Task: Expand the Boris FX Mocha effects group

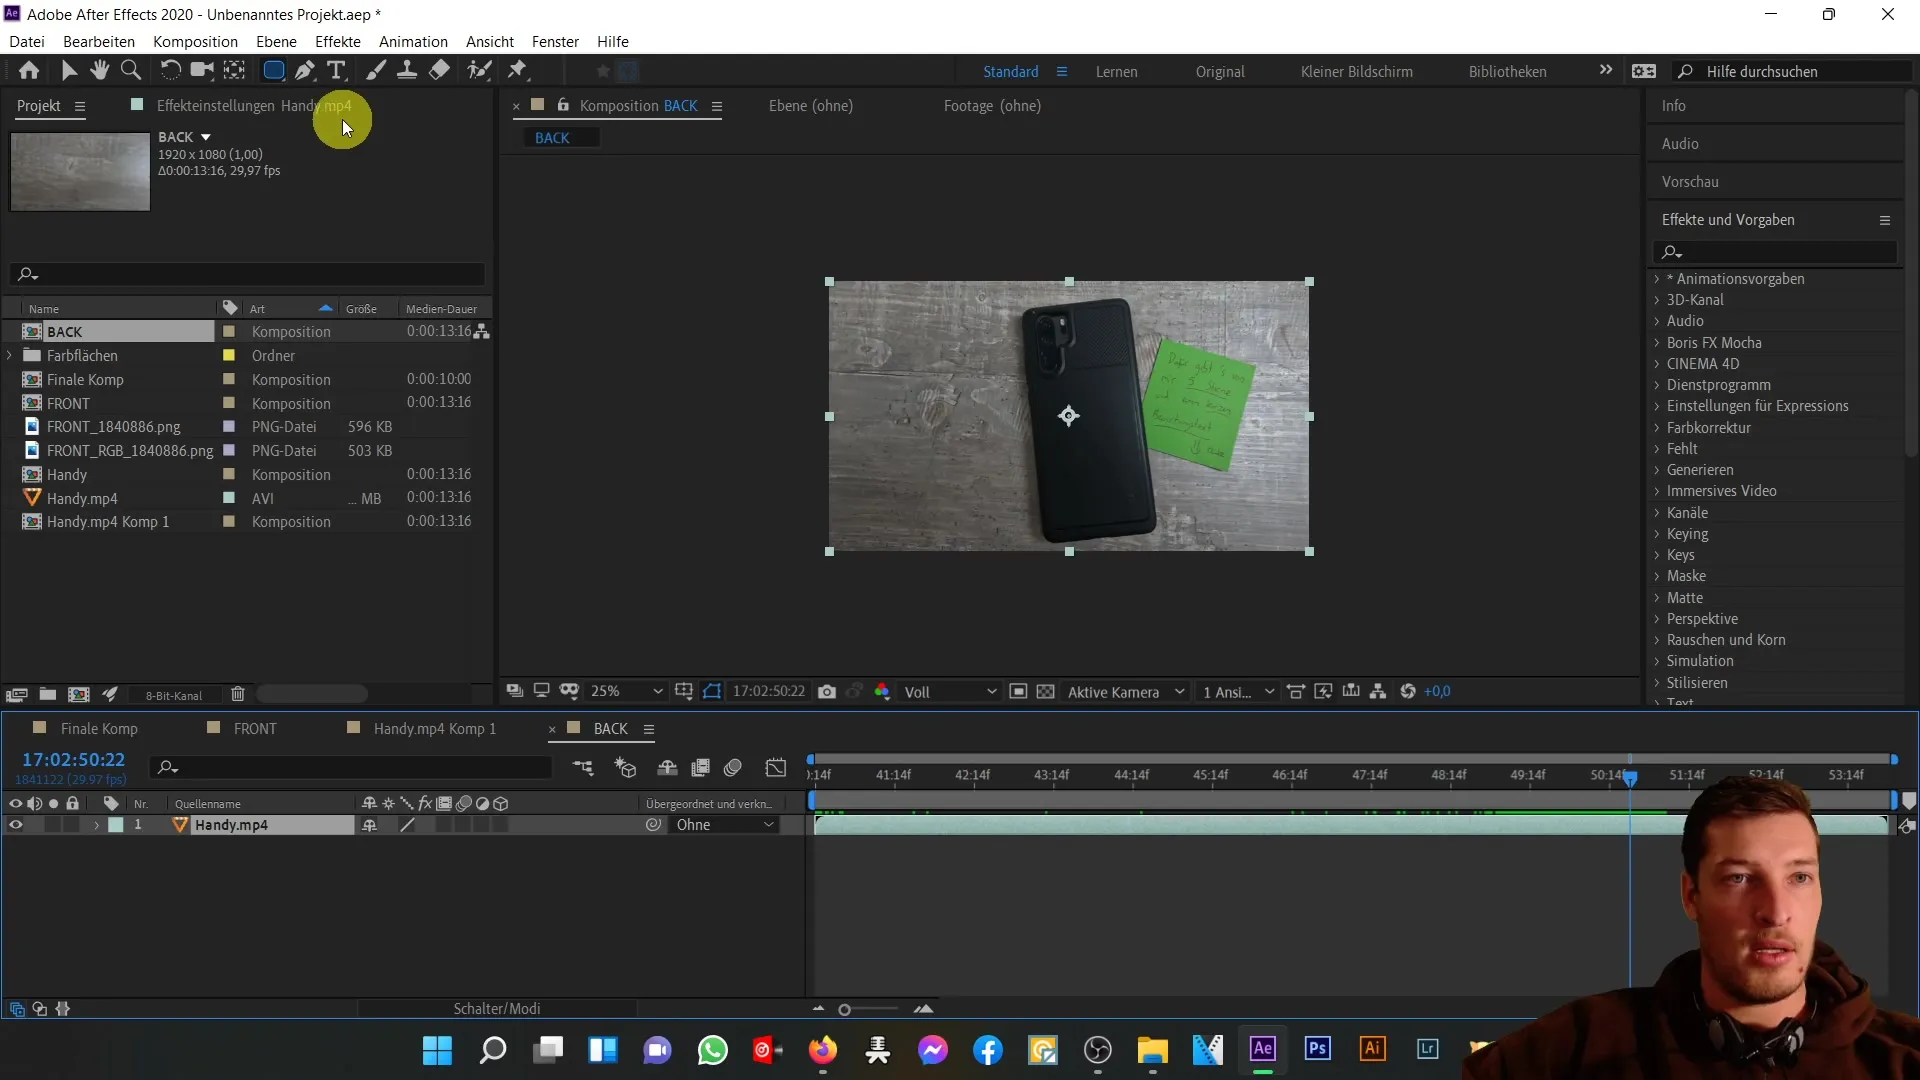Action: tap(1659, 342)
